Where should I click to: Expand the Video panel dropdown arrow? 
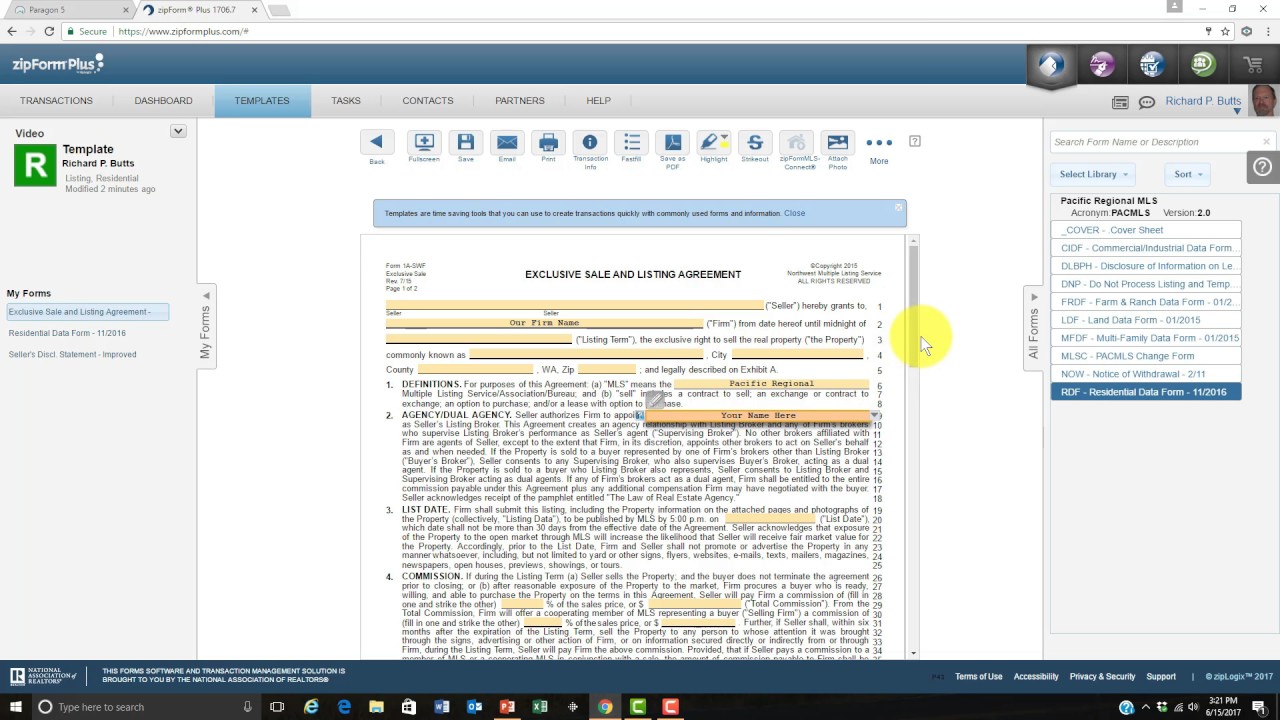click(178, 131)
